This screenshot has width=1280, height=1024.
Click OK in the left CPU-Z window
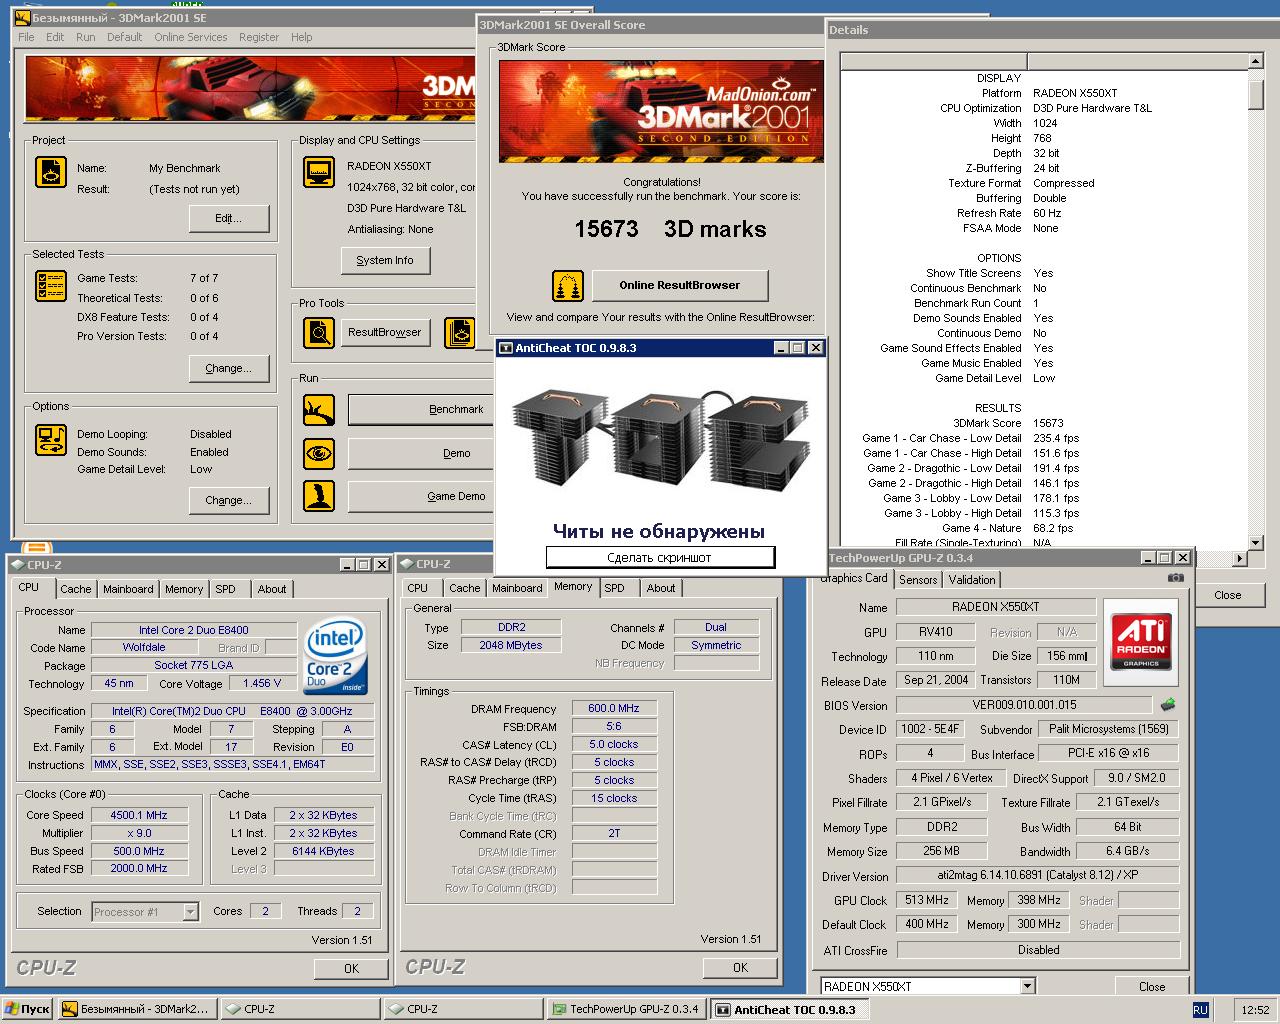point(351,968)
